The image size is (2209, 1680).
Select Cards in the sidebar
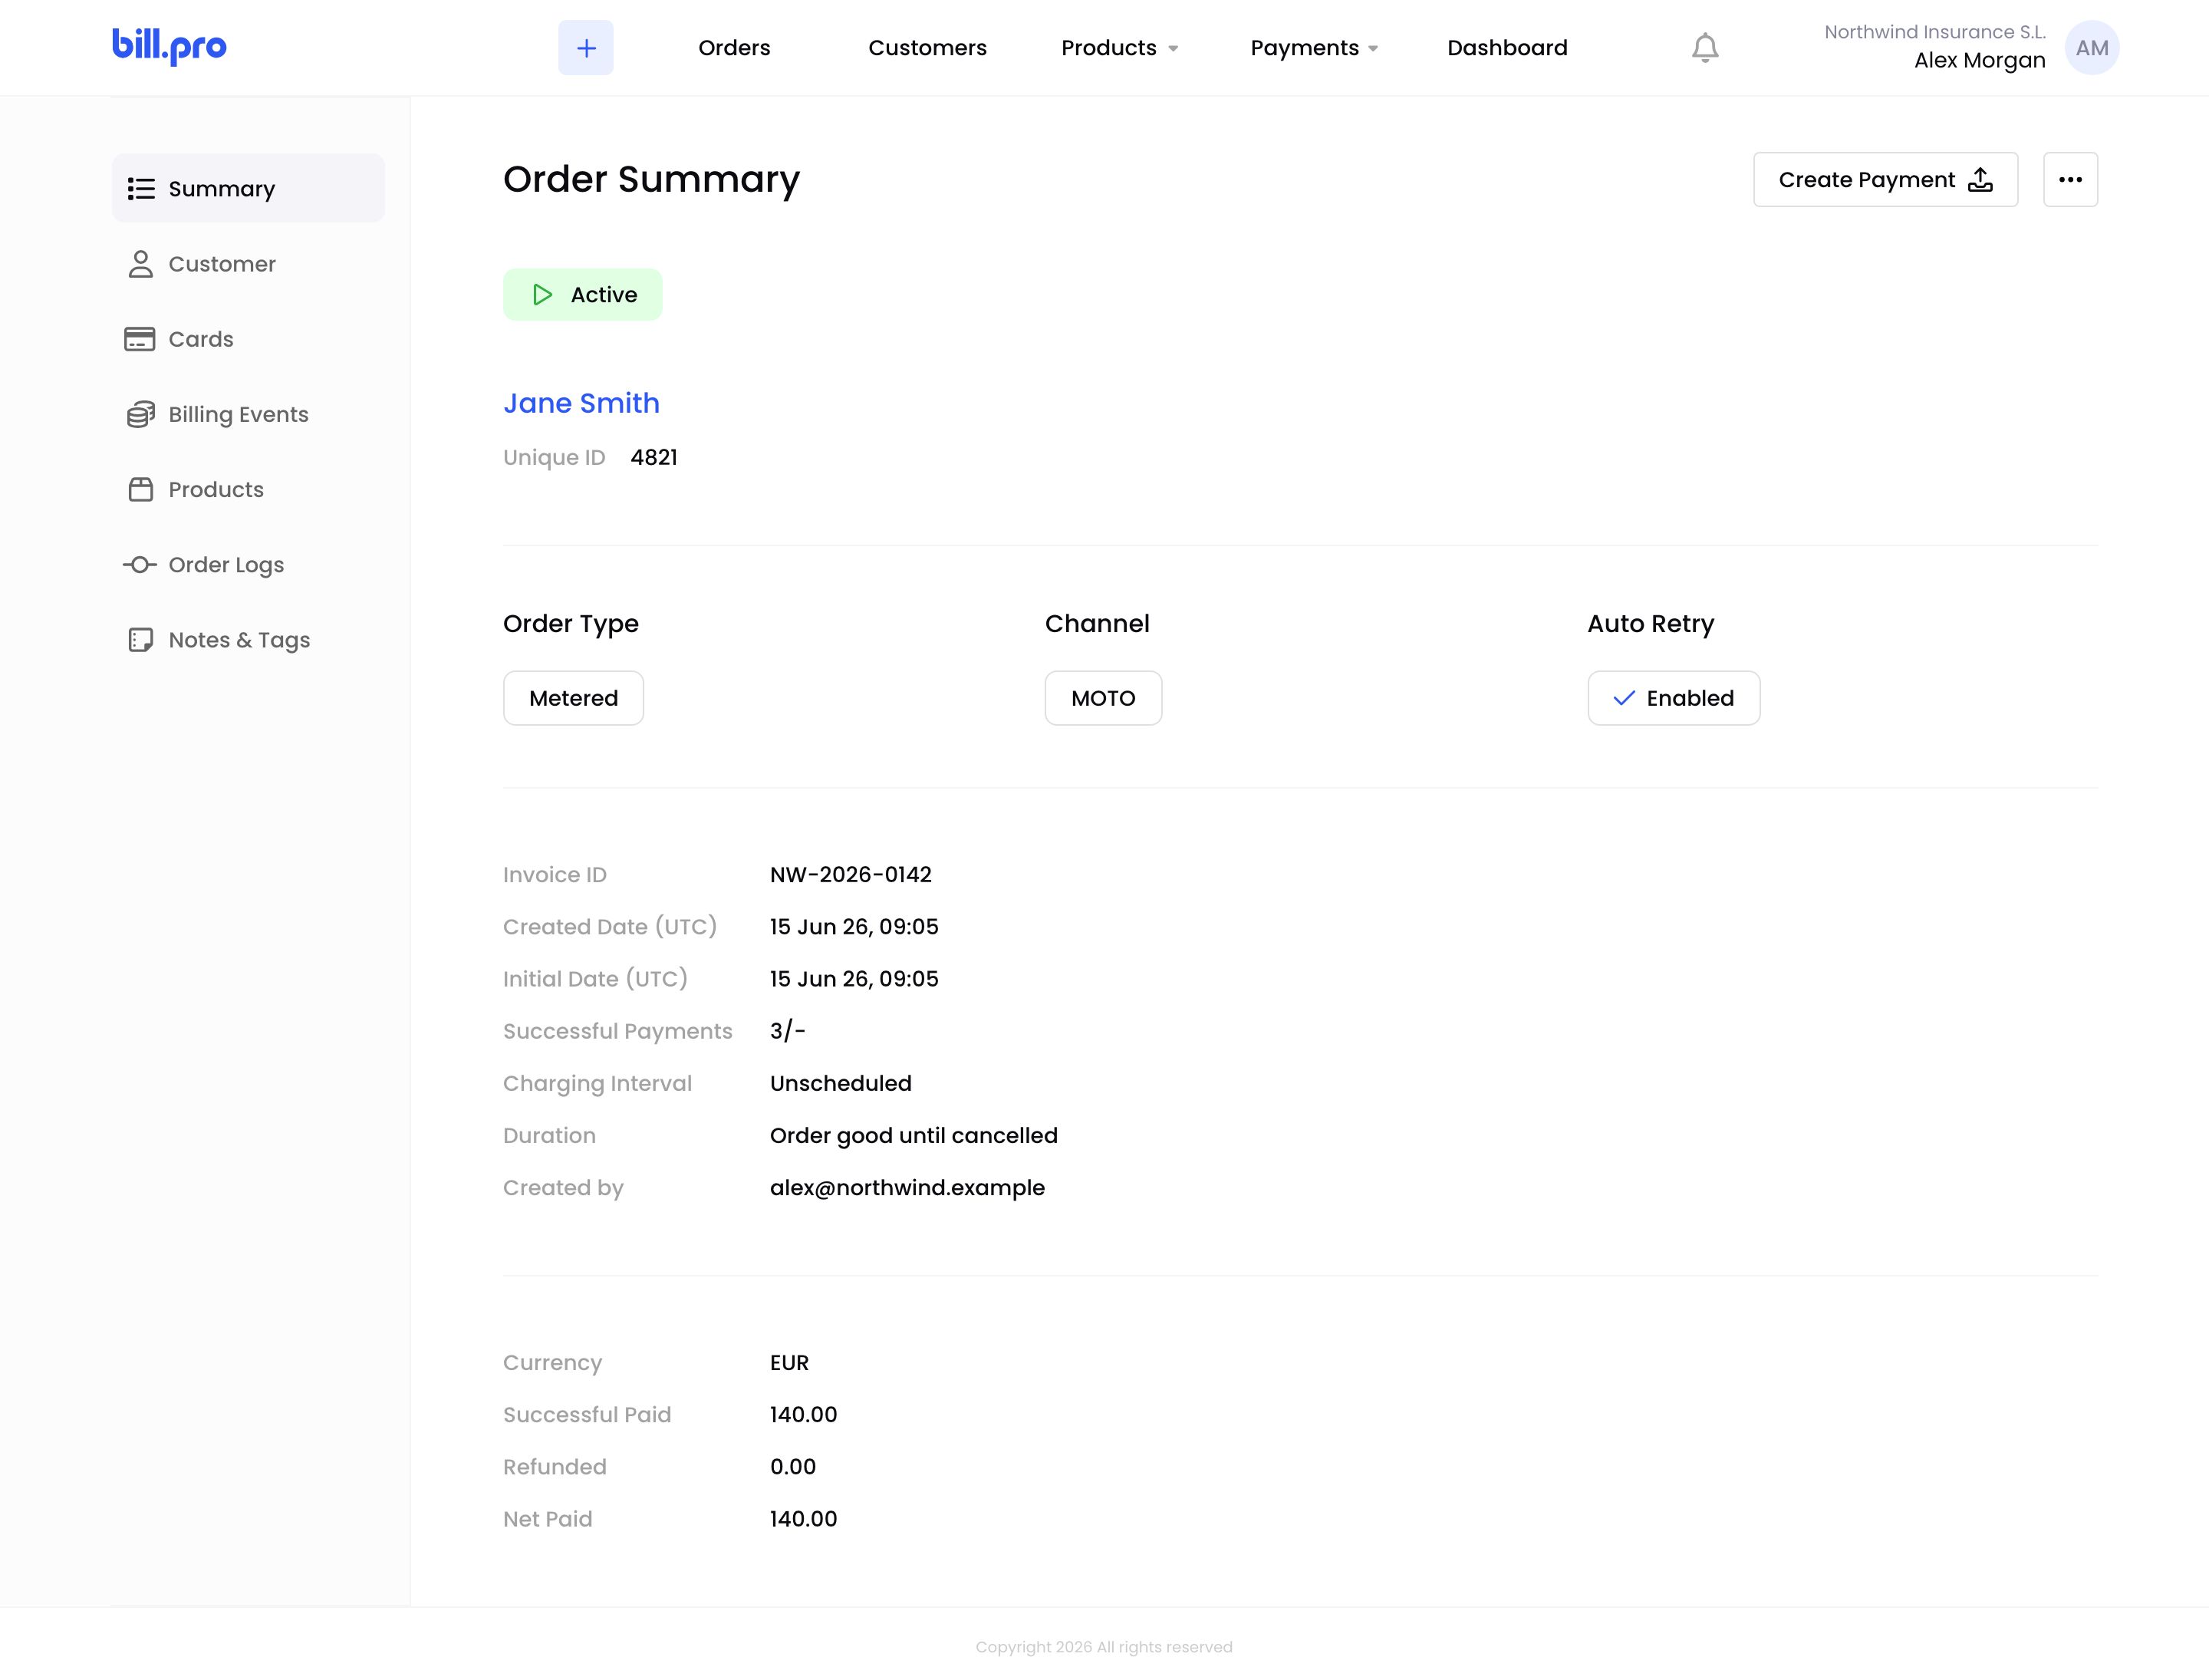[x=248, y=339]
